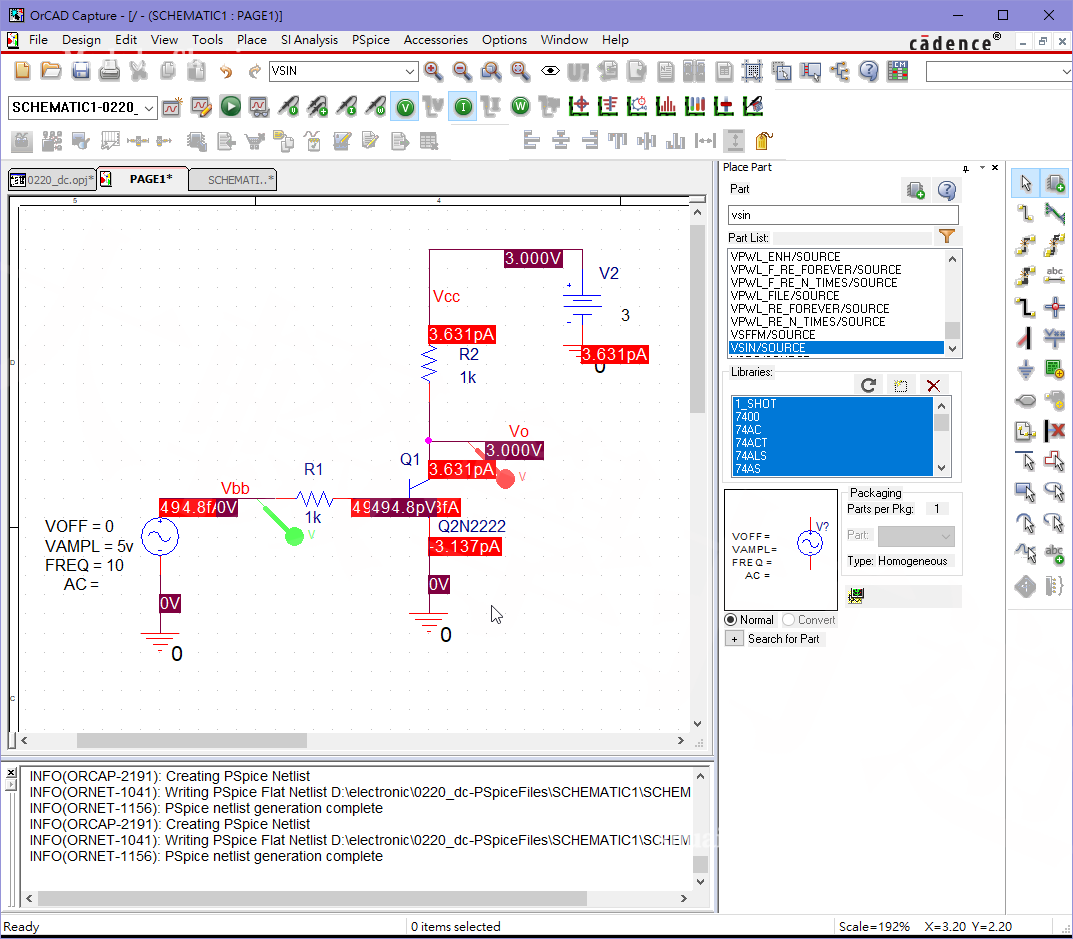Select the PAGE1 tab
The width and height of the screenshot is (1073, 939).
pyautogui.click(x=144, y=179)
